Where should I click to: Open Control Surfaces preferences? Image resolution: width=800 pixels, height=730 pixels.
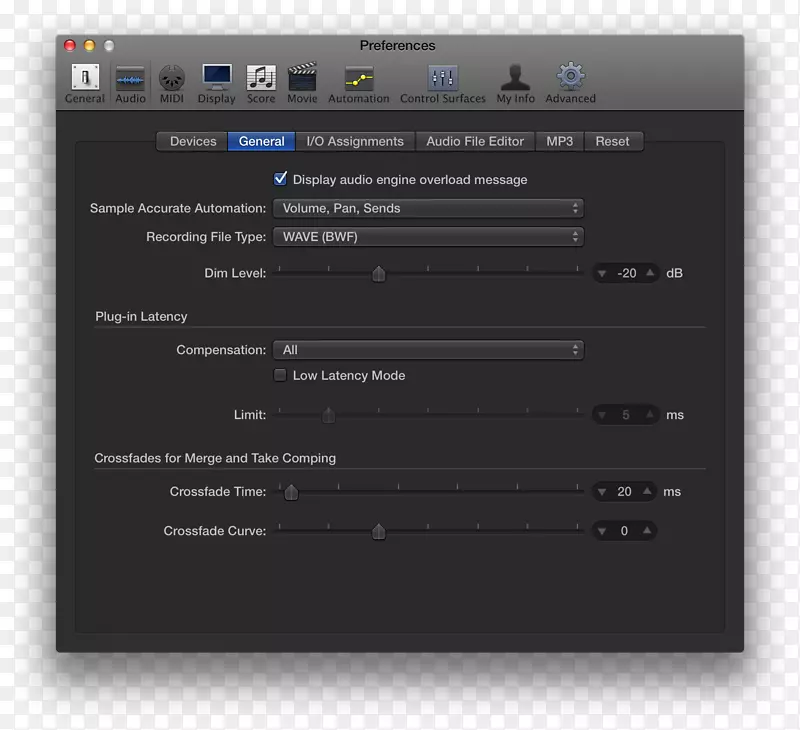442,80
